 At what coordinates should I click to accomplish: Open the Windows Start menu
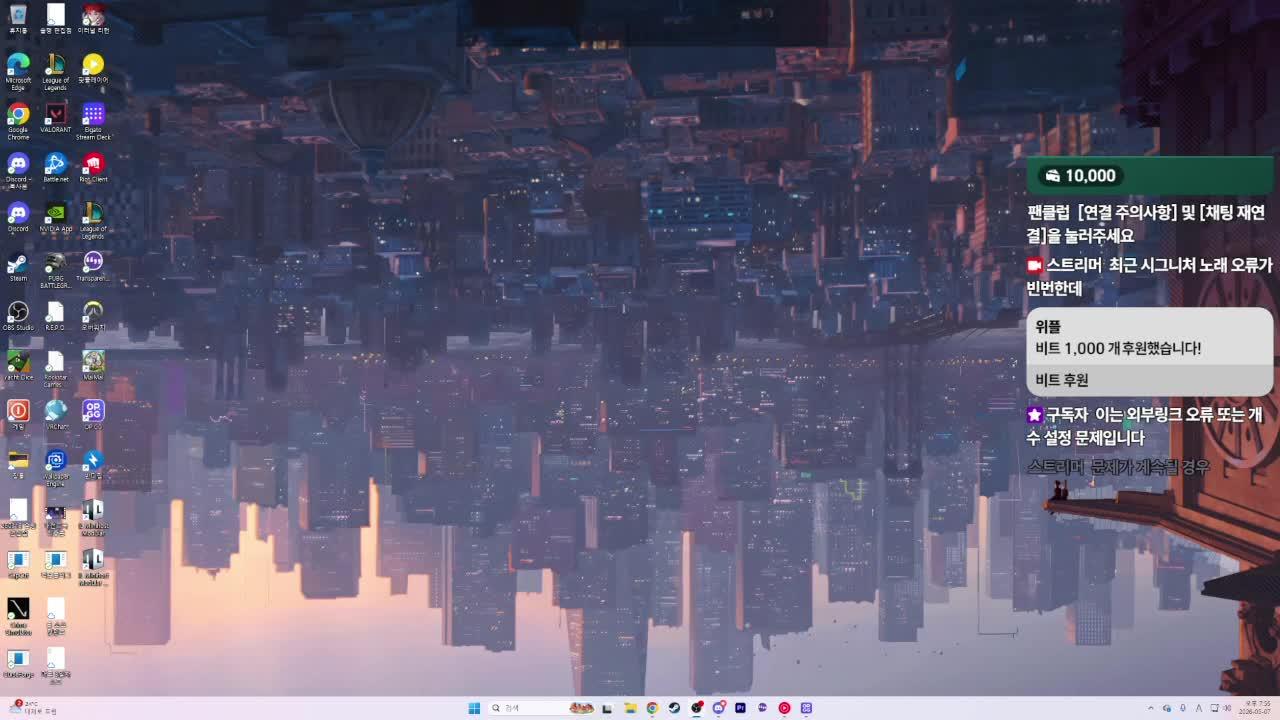pos(474,708)
